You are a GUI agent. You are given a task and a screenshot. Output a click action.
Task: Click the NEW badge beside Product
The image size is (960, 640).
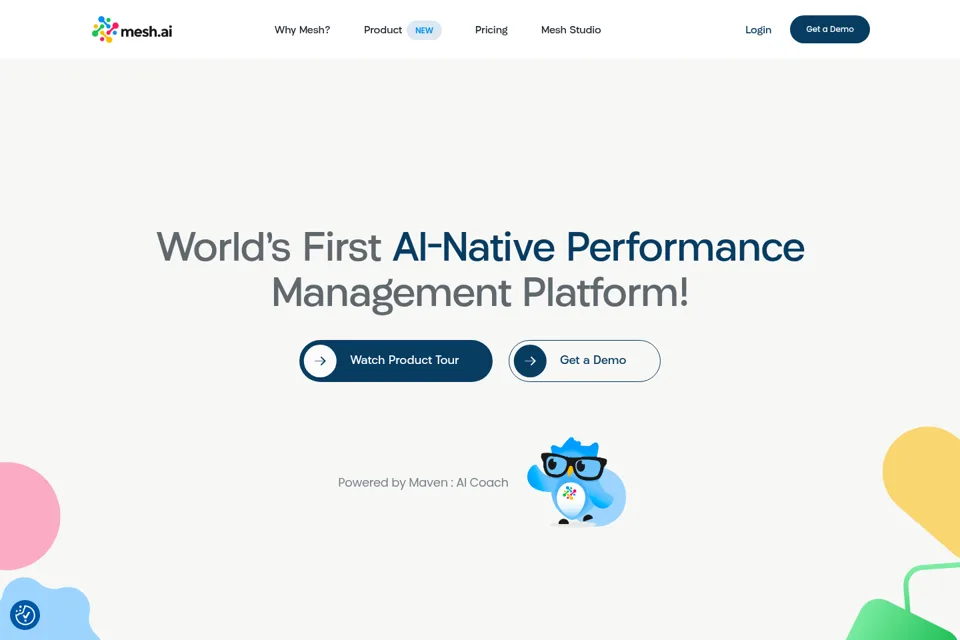pyautogui.click(x=424, y=30)
